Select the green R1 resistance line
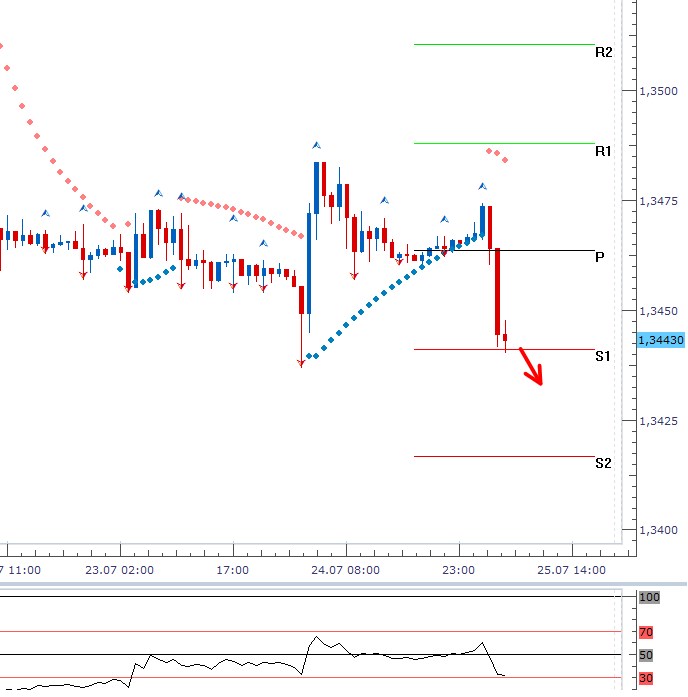Image resolution: width=688 pixels, height=697 pixels. [x=504, y=143]
